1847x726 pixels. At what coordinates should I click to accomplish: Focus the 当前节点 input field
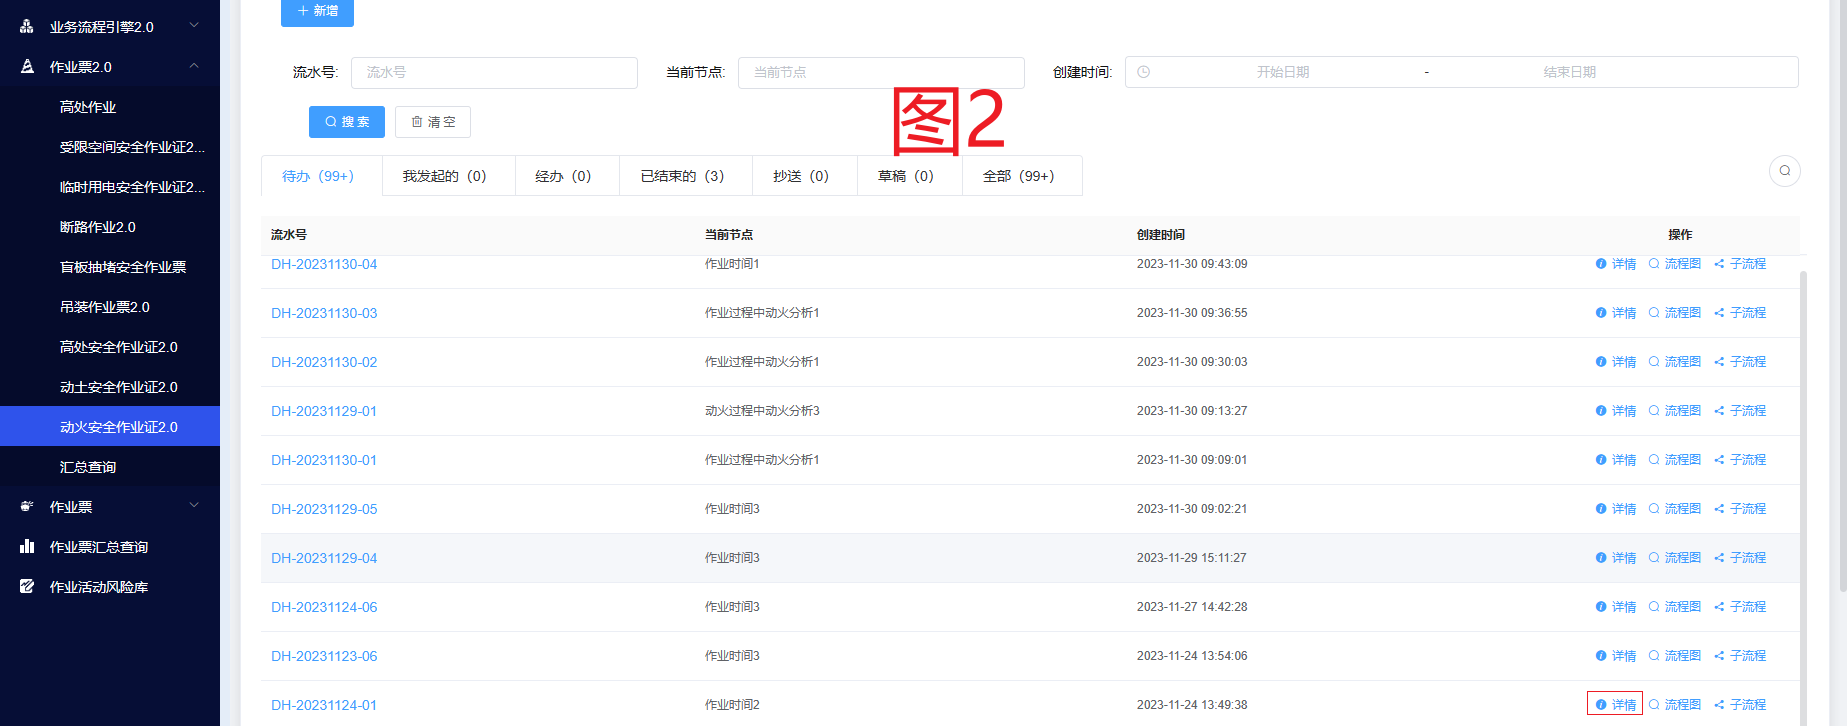click(x=881, y=72)
